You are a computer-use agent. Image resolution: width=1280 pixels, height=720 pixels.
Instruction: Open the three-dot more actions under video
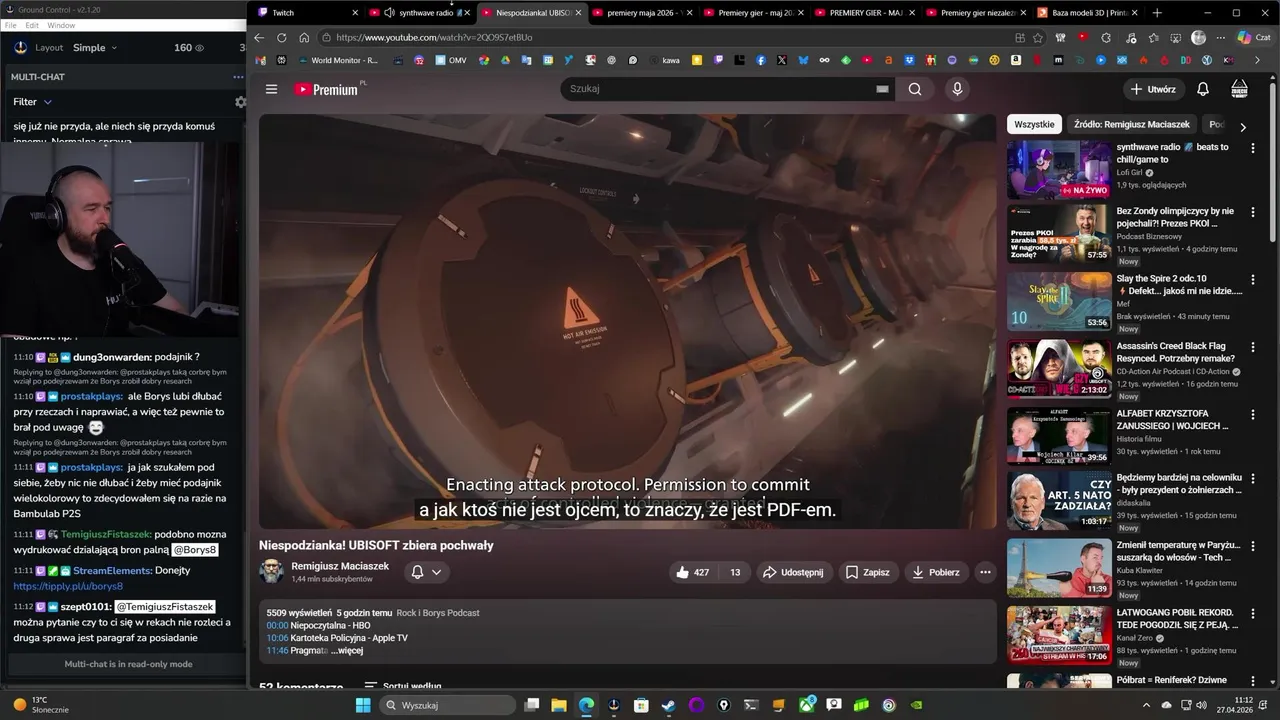pos(985,572)
